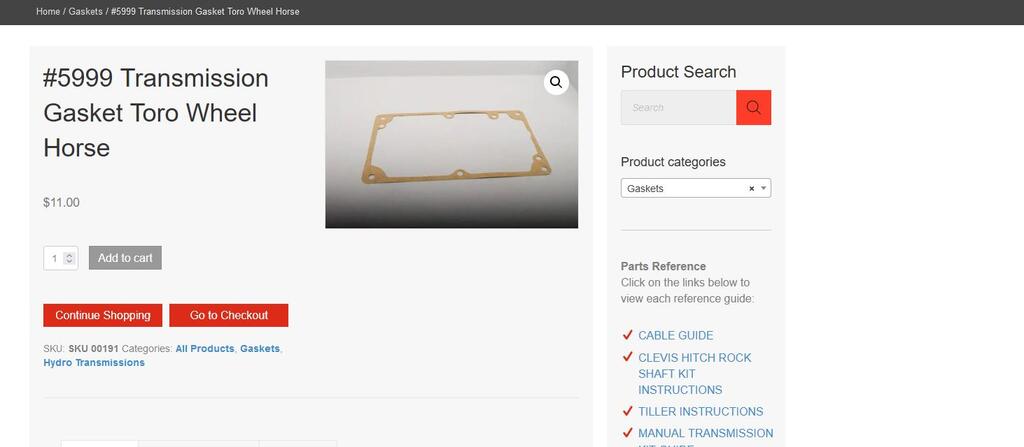
Task: Open the Product categories dropdown arrow
Action: 763,188
